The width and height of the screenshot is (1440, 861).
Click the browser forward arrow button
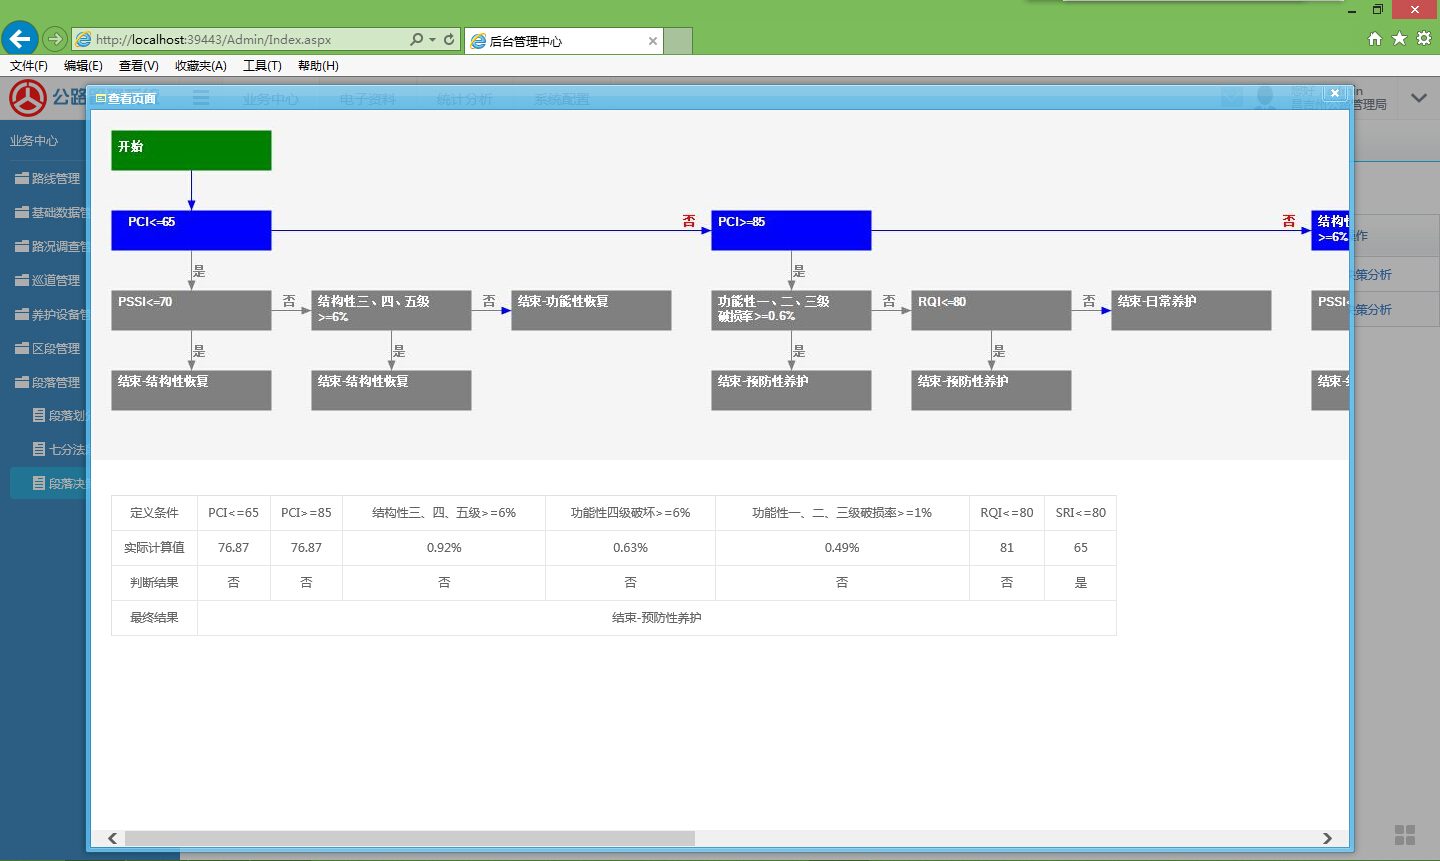(55, 39)
